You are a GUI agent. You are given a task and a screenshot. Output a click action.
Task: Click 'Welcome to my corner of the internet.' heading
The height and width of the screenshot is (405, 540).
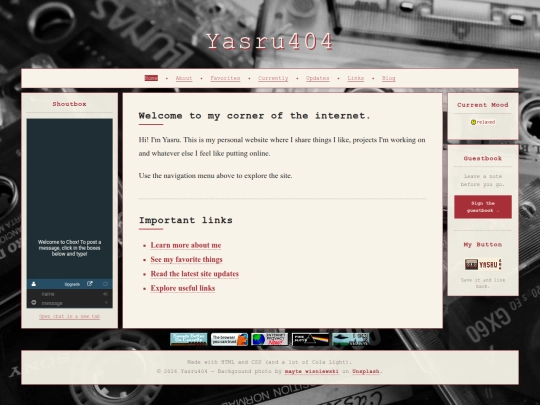[255, 116]
